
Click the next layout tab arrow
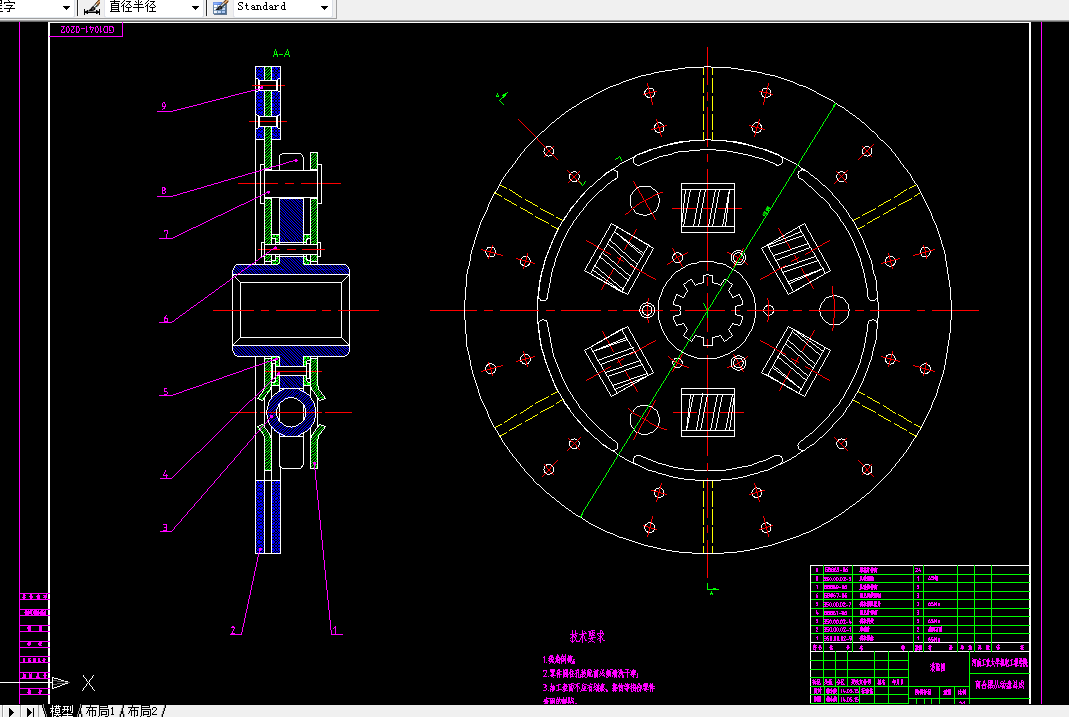point(11,712)
